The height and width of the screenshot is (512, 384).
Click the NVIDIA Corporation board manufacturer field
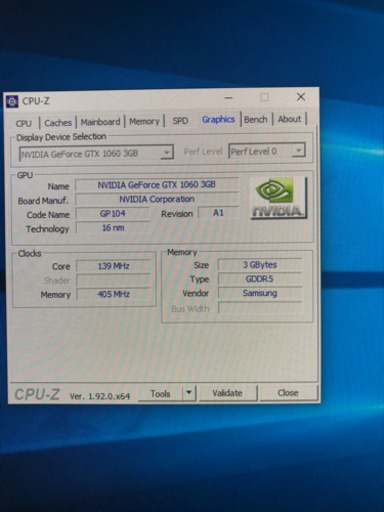click(x=157, y=199)
